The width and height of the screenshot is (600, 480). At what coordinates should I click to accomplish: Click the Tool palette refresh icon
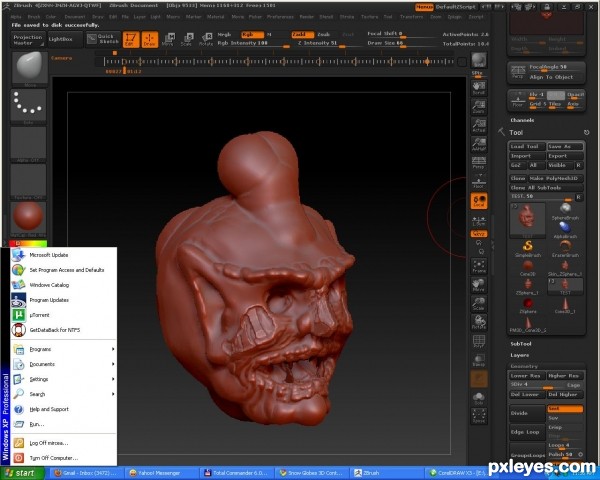tap(586, 132)
